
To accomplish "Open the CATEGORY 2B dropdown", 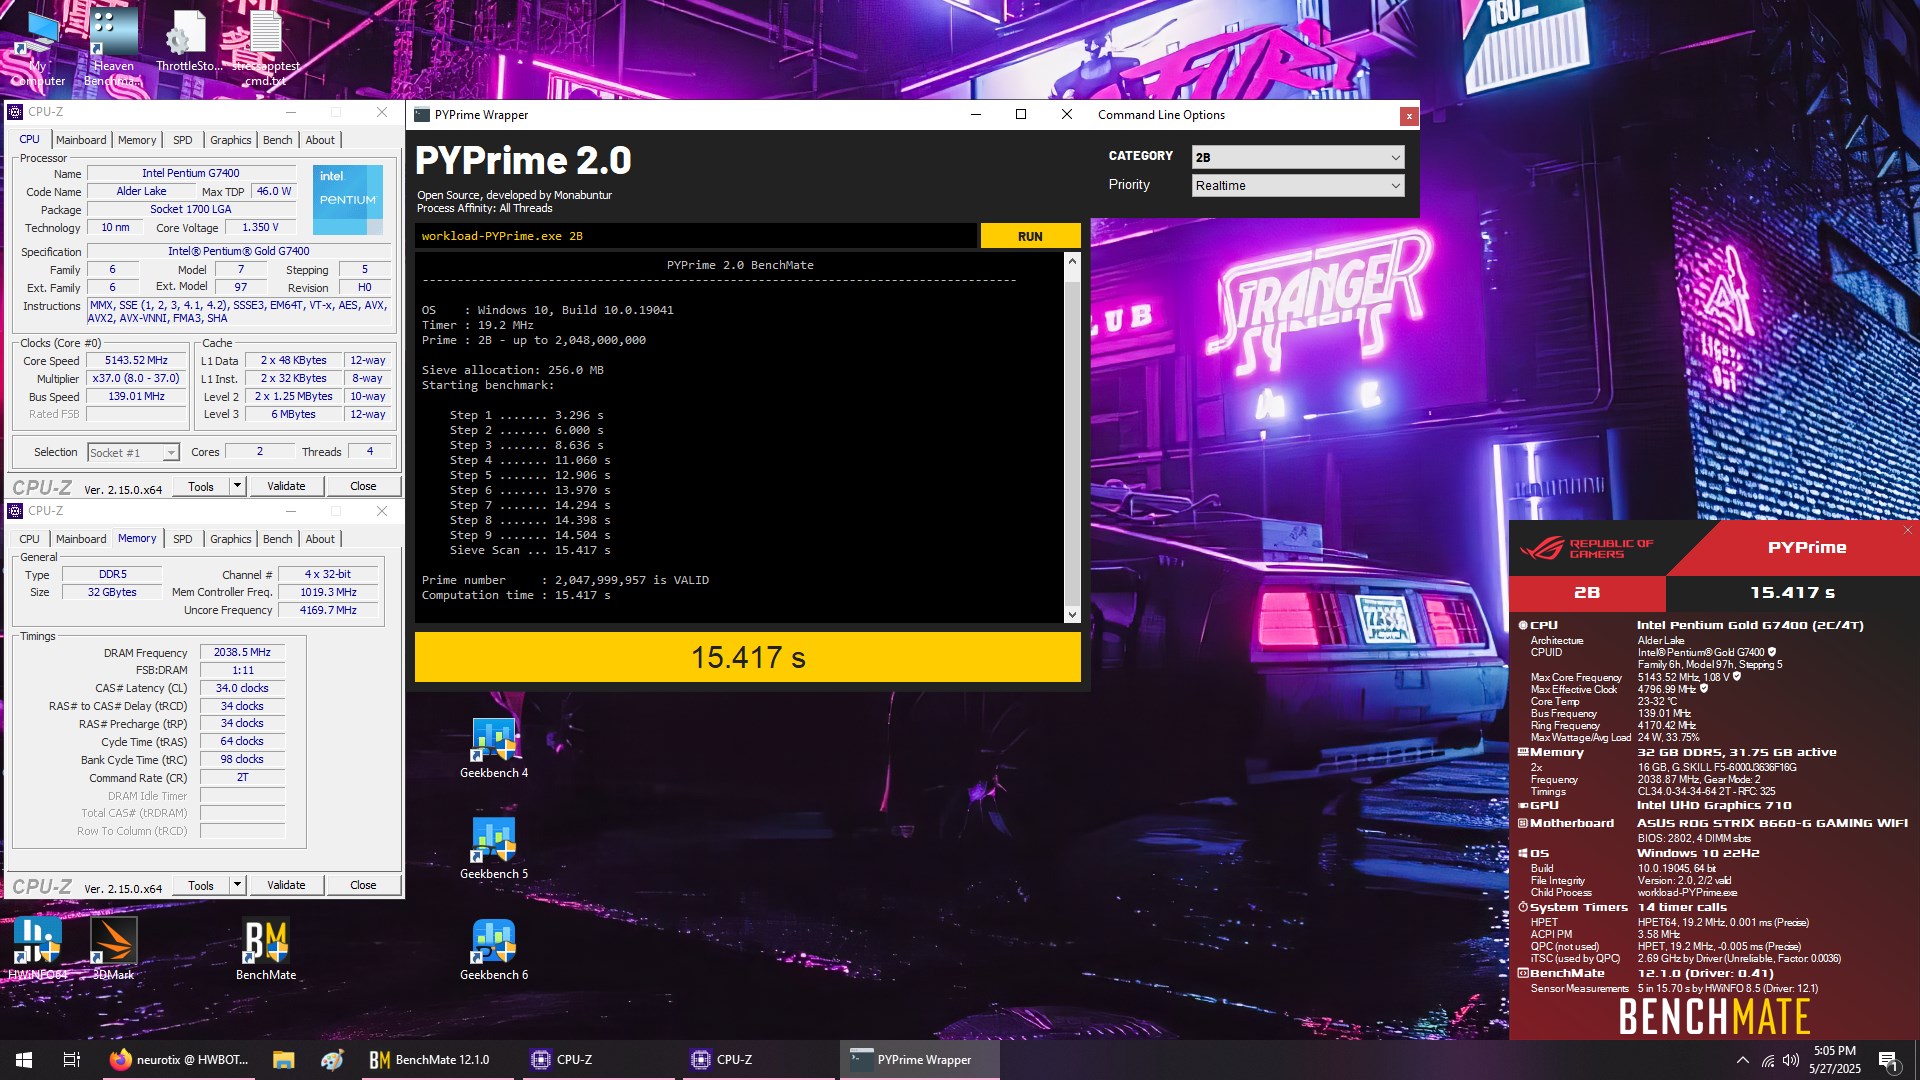I will pos(1298,157).
